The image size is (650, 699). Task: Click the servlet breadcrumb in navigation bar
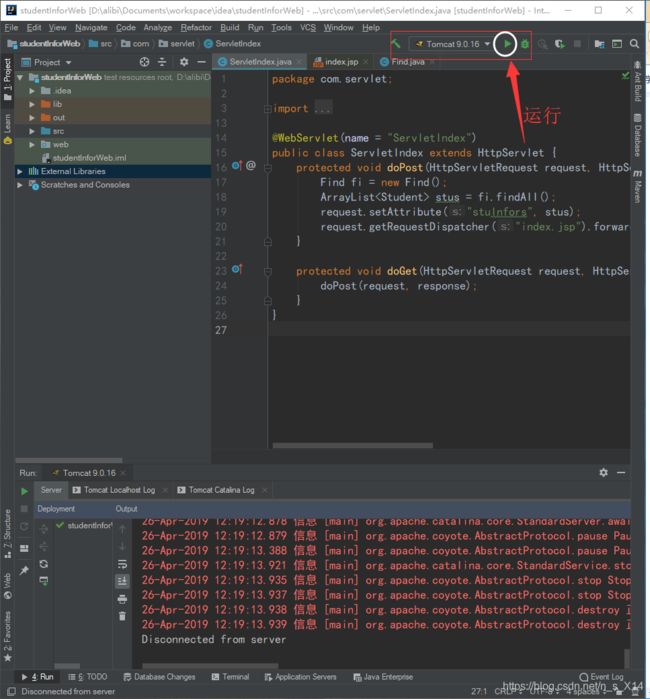click(x=177, y=44)
